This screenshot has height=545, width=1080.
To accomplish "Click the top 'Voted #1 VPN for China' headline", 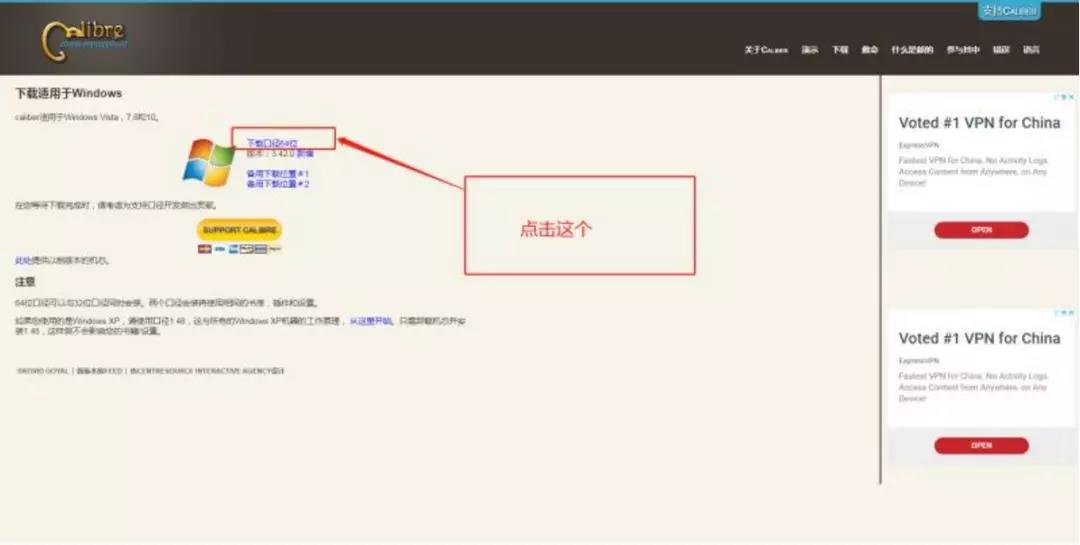I will 979,123.
